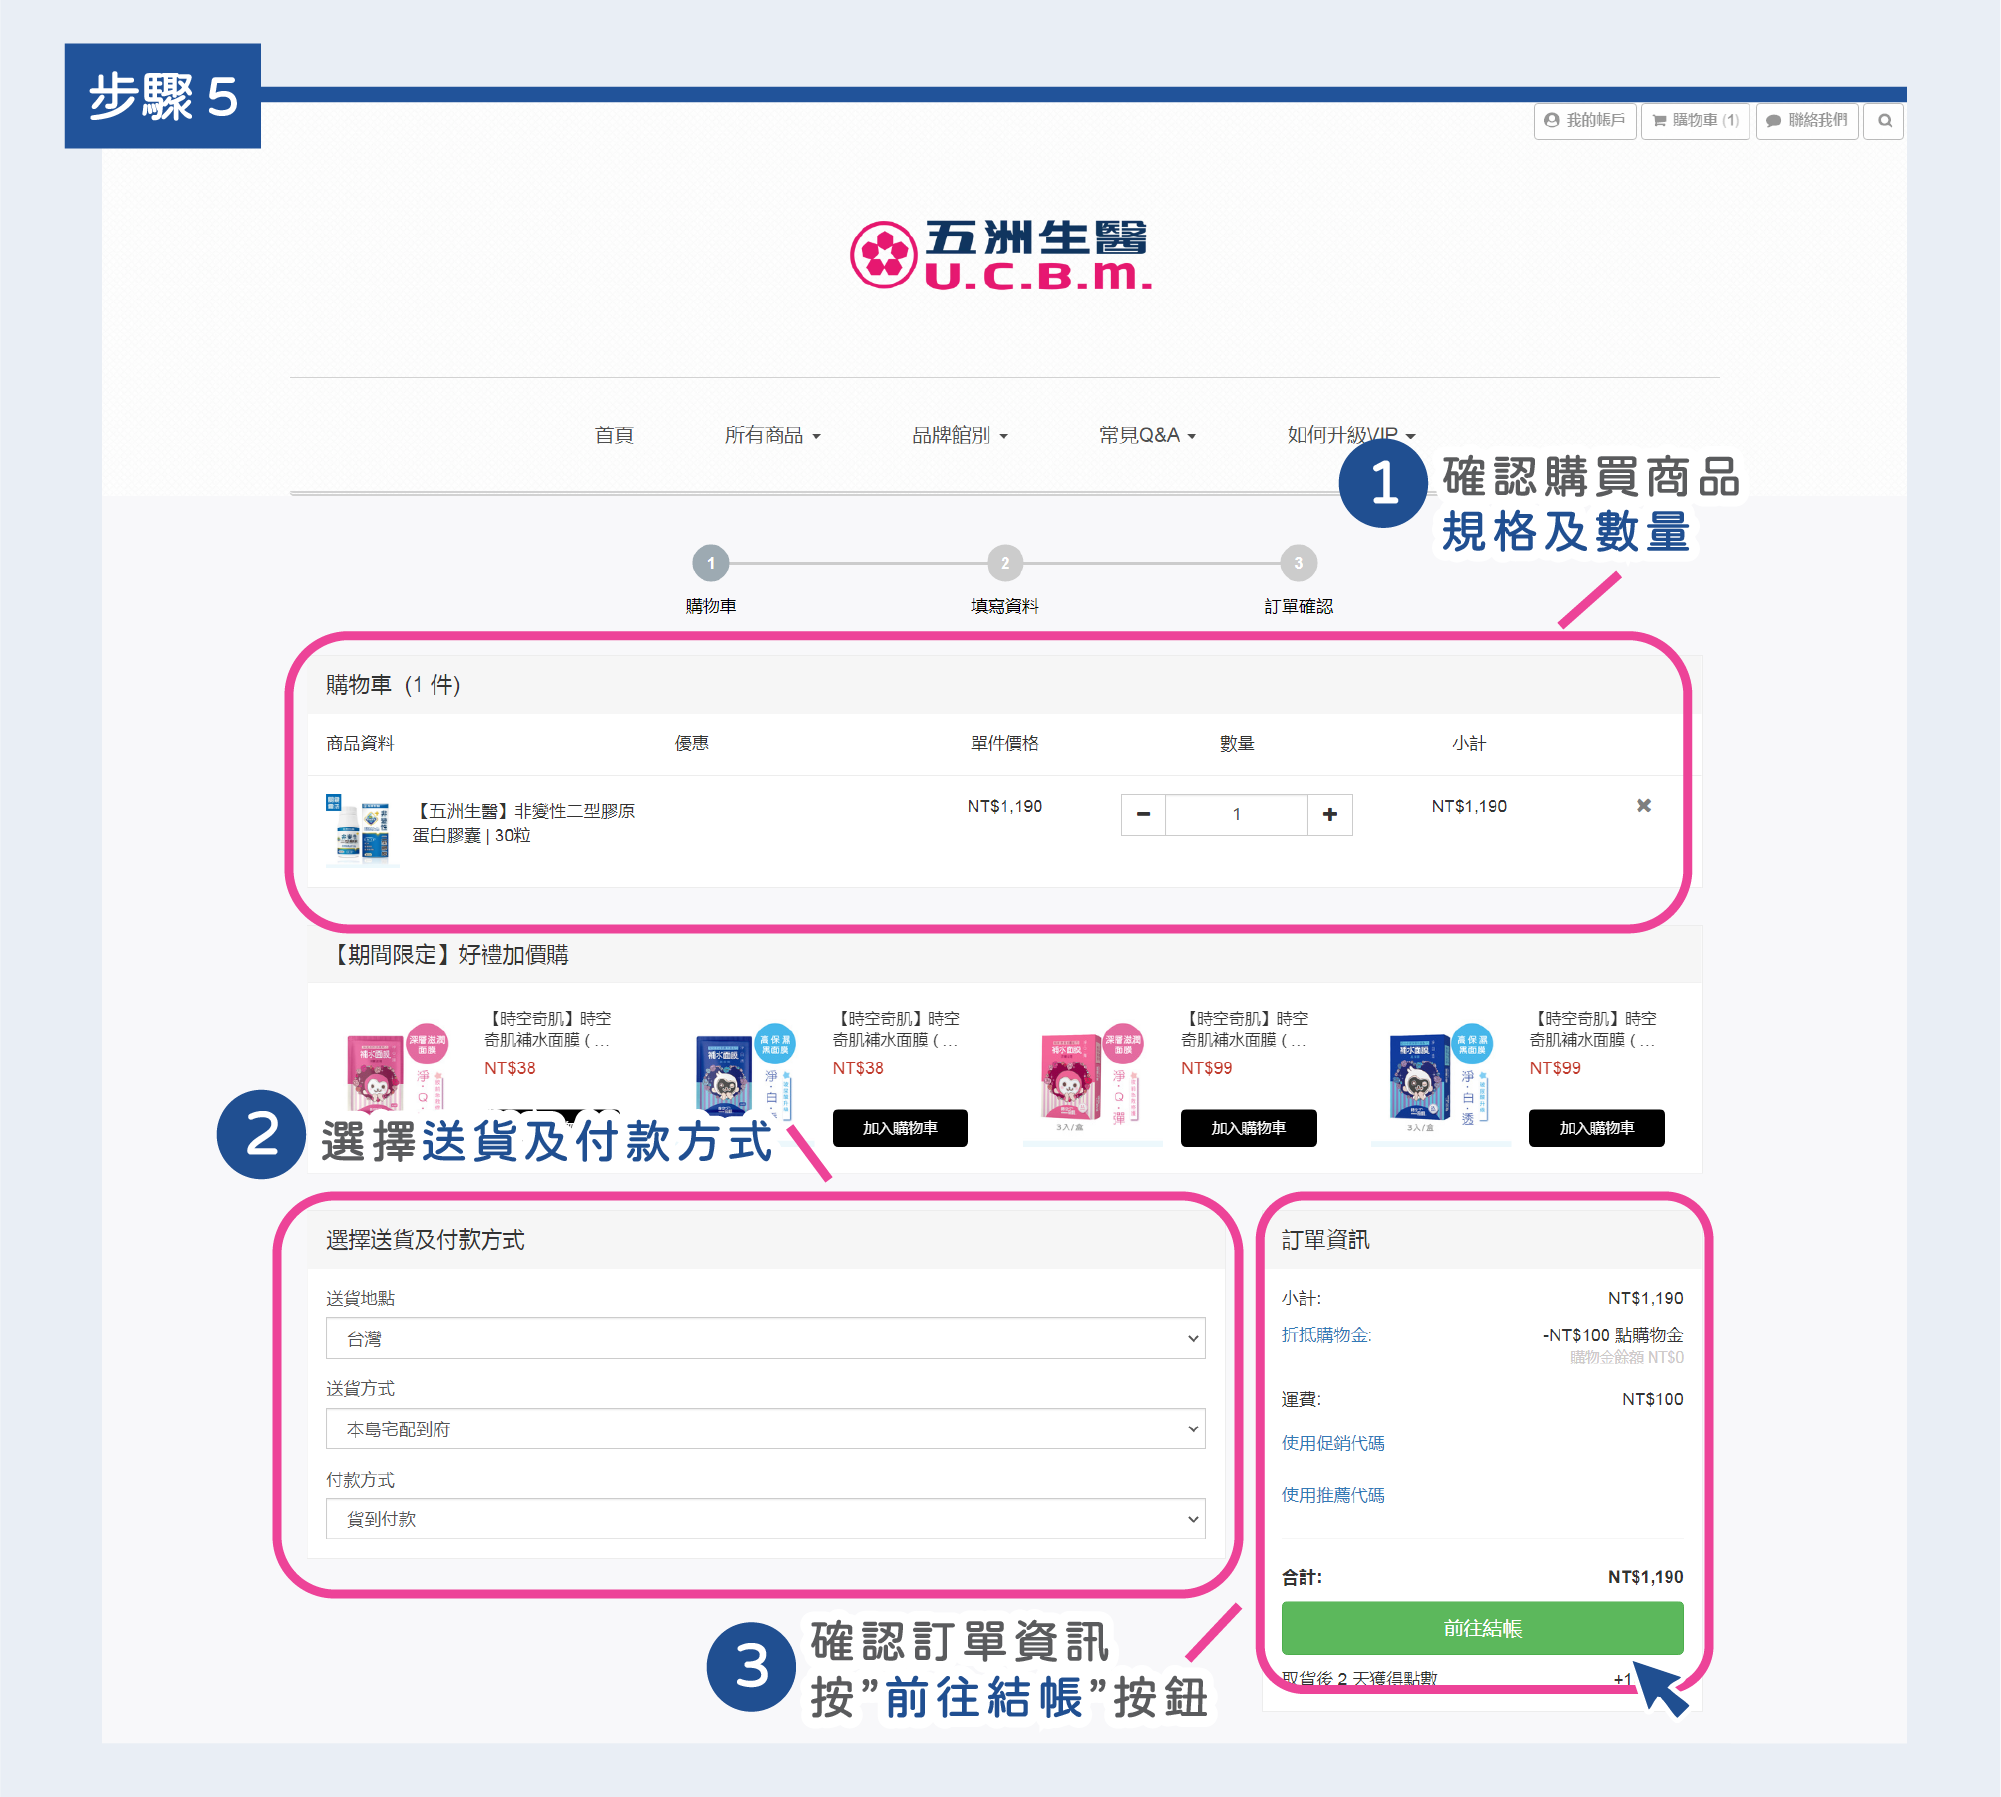Go to 首頁 home link
The height and width of the screenshot is (1797, 2001).
(614, 436)
